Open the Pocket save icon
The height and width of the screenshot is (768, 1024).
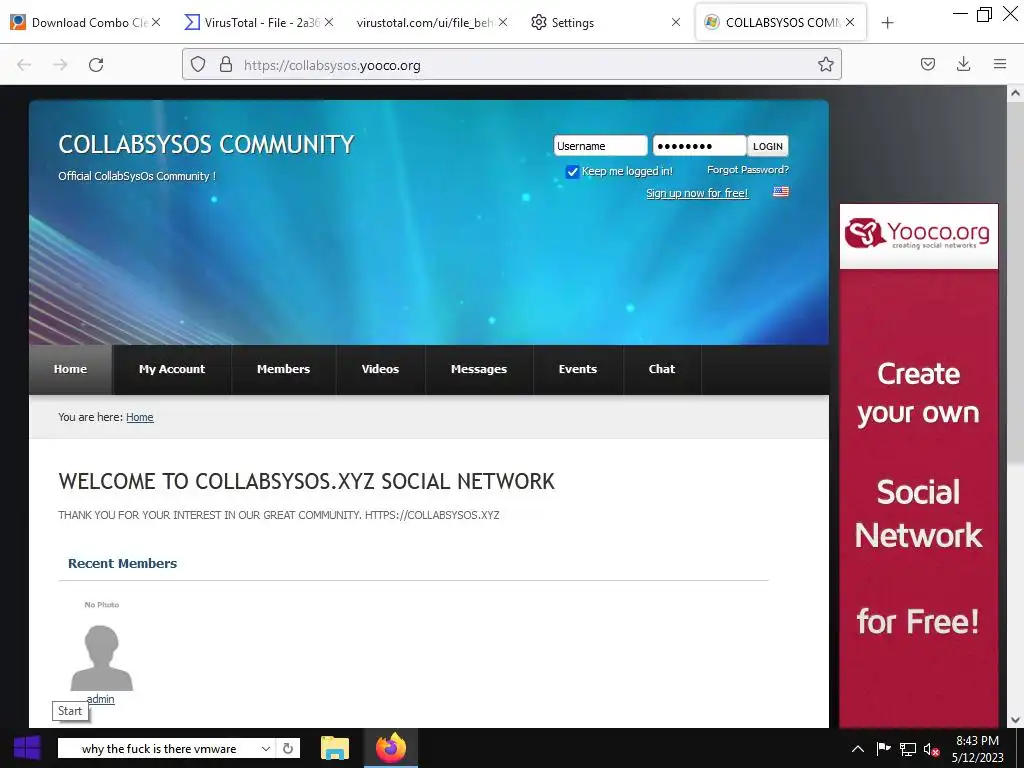click(x=927, y=64)
